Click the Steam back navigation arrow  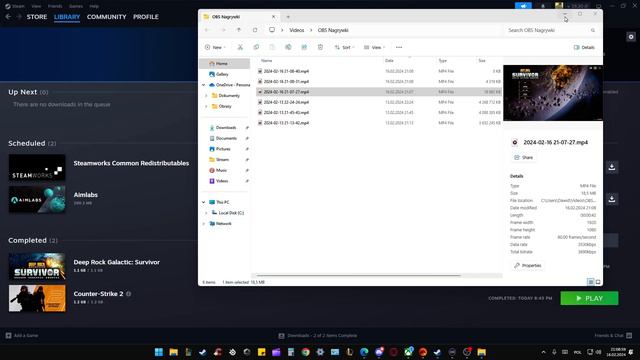[x=8, y=17]
